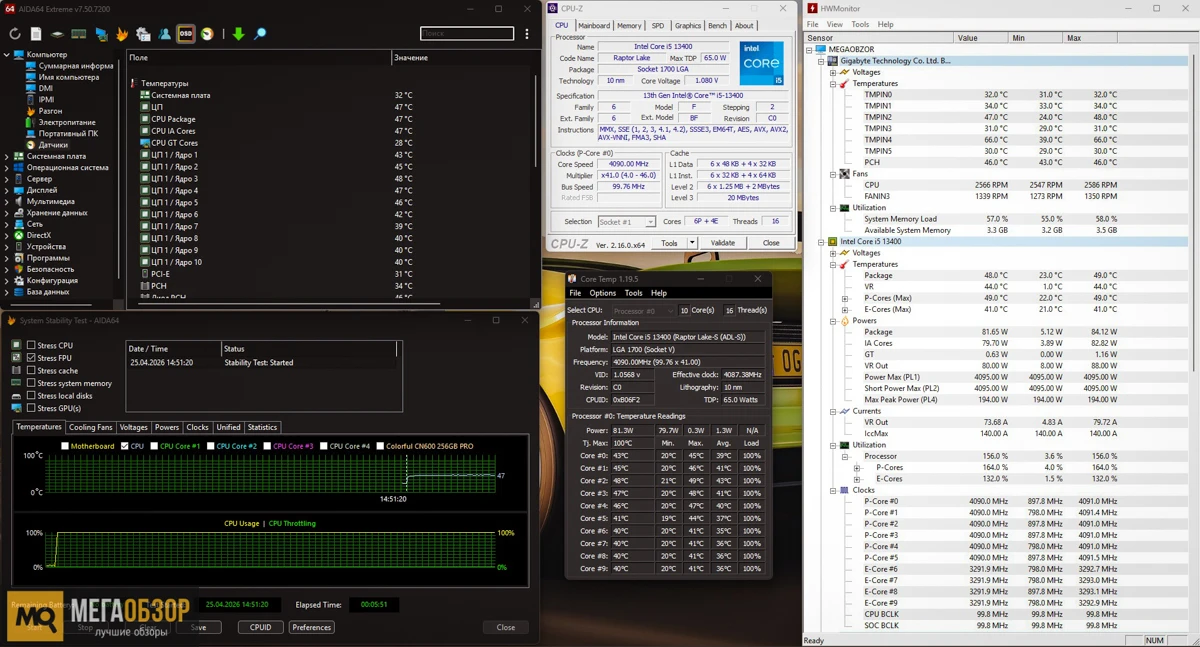Switch to the Mainboard tab in CPU-Z
Image resolution: width=1200 pixels, height=647 pixels.
[593, 26]
